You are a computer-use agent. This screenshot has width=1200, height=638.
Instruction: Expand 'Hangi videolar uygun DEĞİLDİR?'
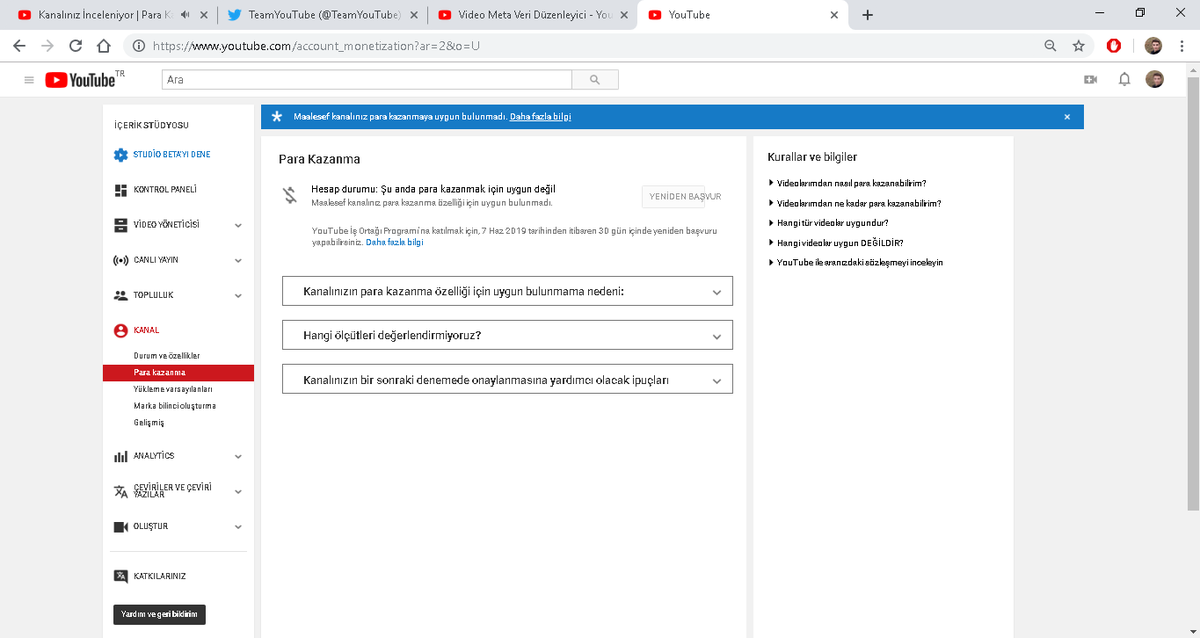pos(835,243)
